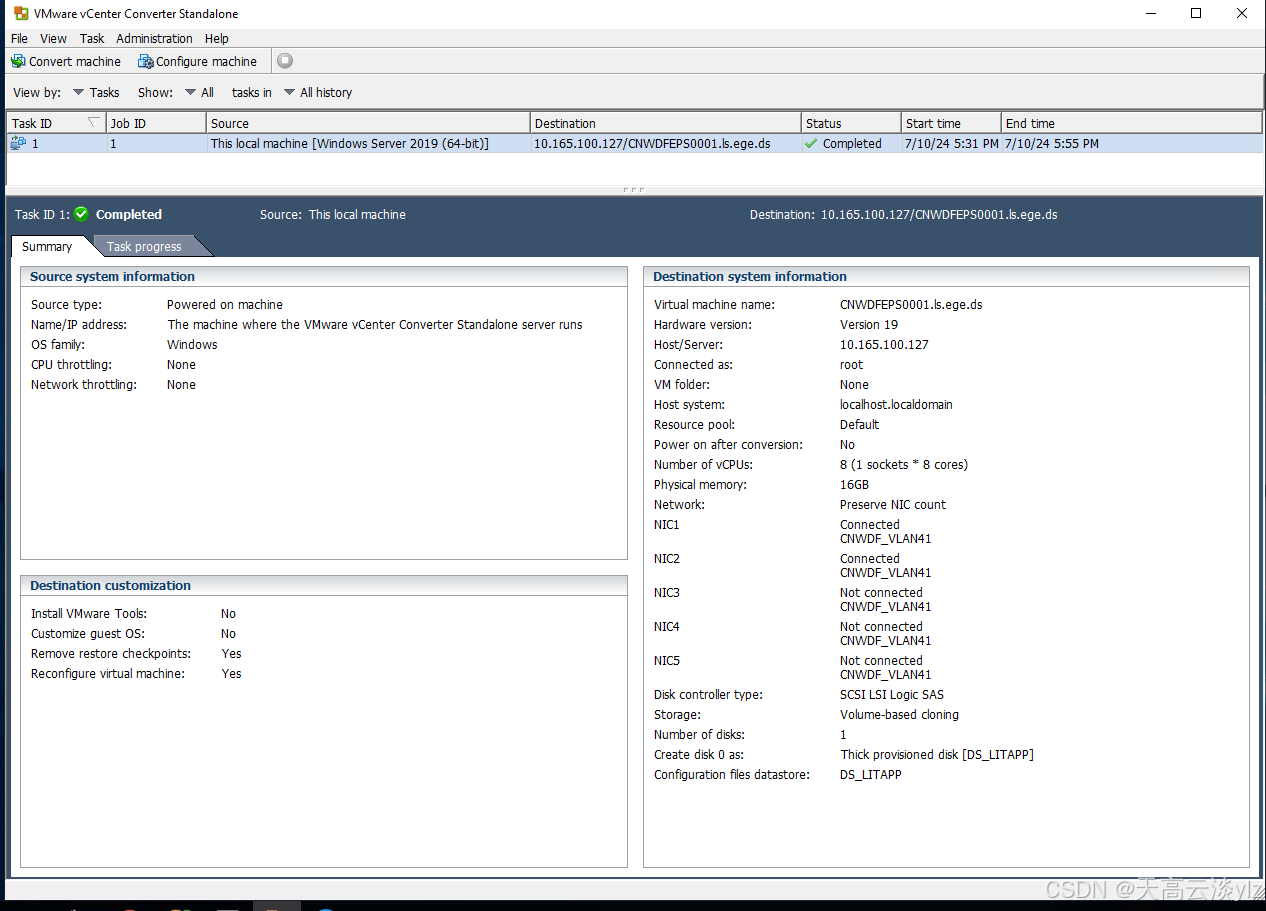
Task: Open the Administration menu
Action: coord(154,38)
